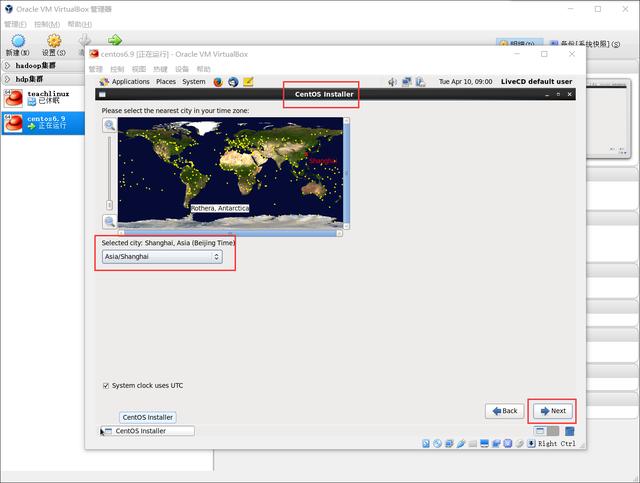Zoom out on the time zone map
640x483 pixels.
(109, 221)
